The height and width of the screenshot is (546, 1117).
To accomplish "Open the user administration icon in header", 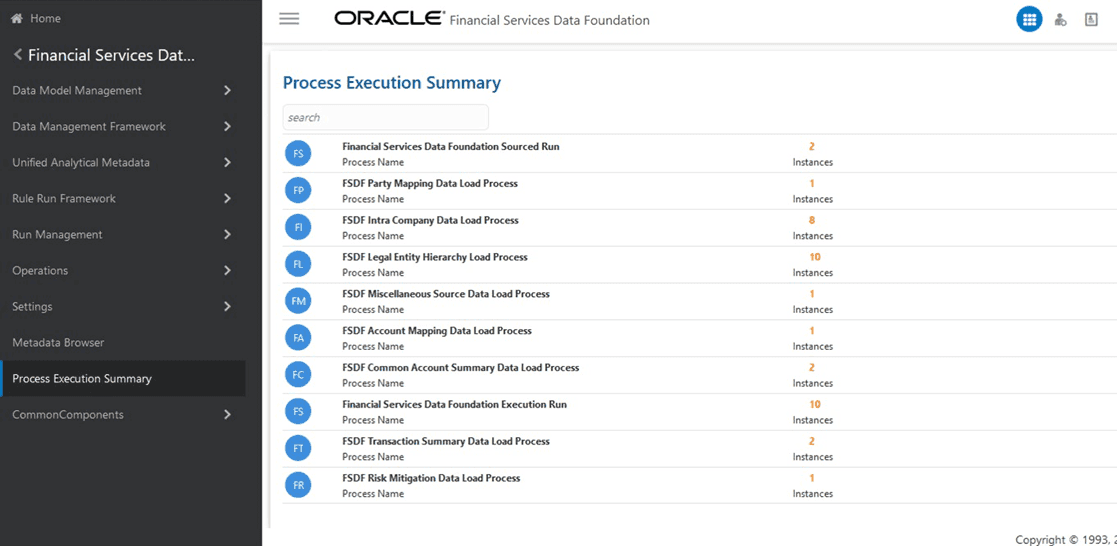I will pyautogui.click(x=1061, y=20).
